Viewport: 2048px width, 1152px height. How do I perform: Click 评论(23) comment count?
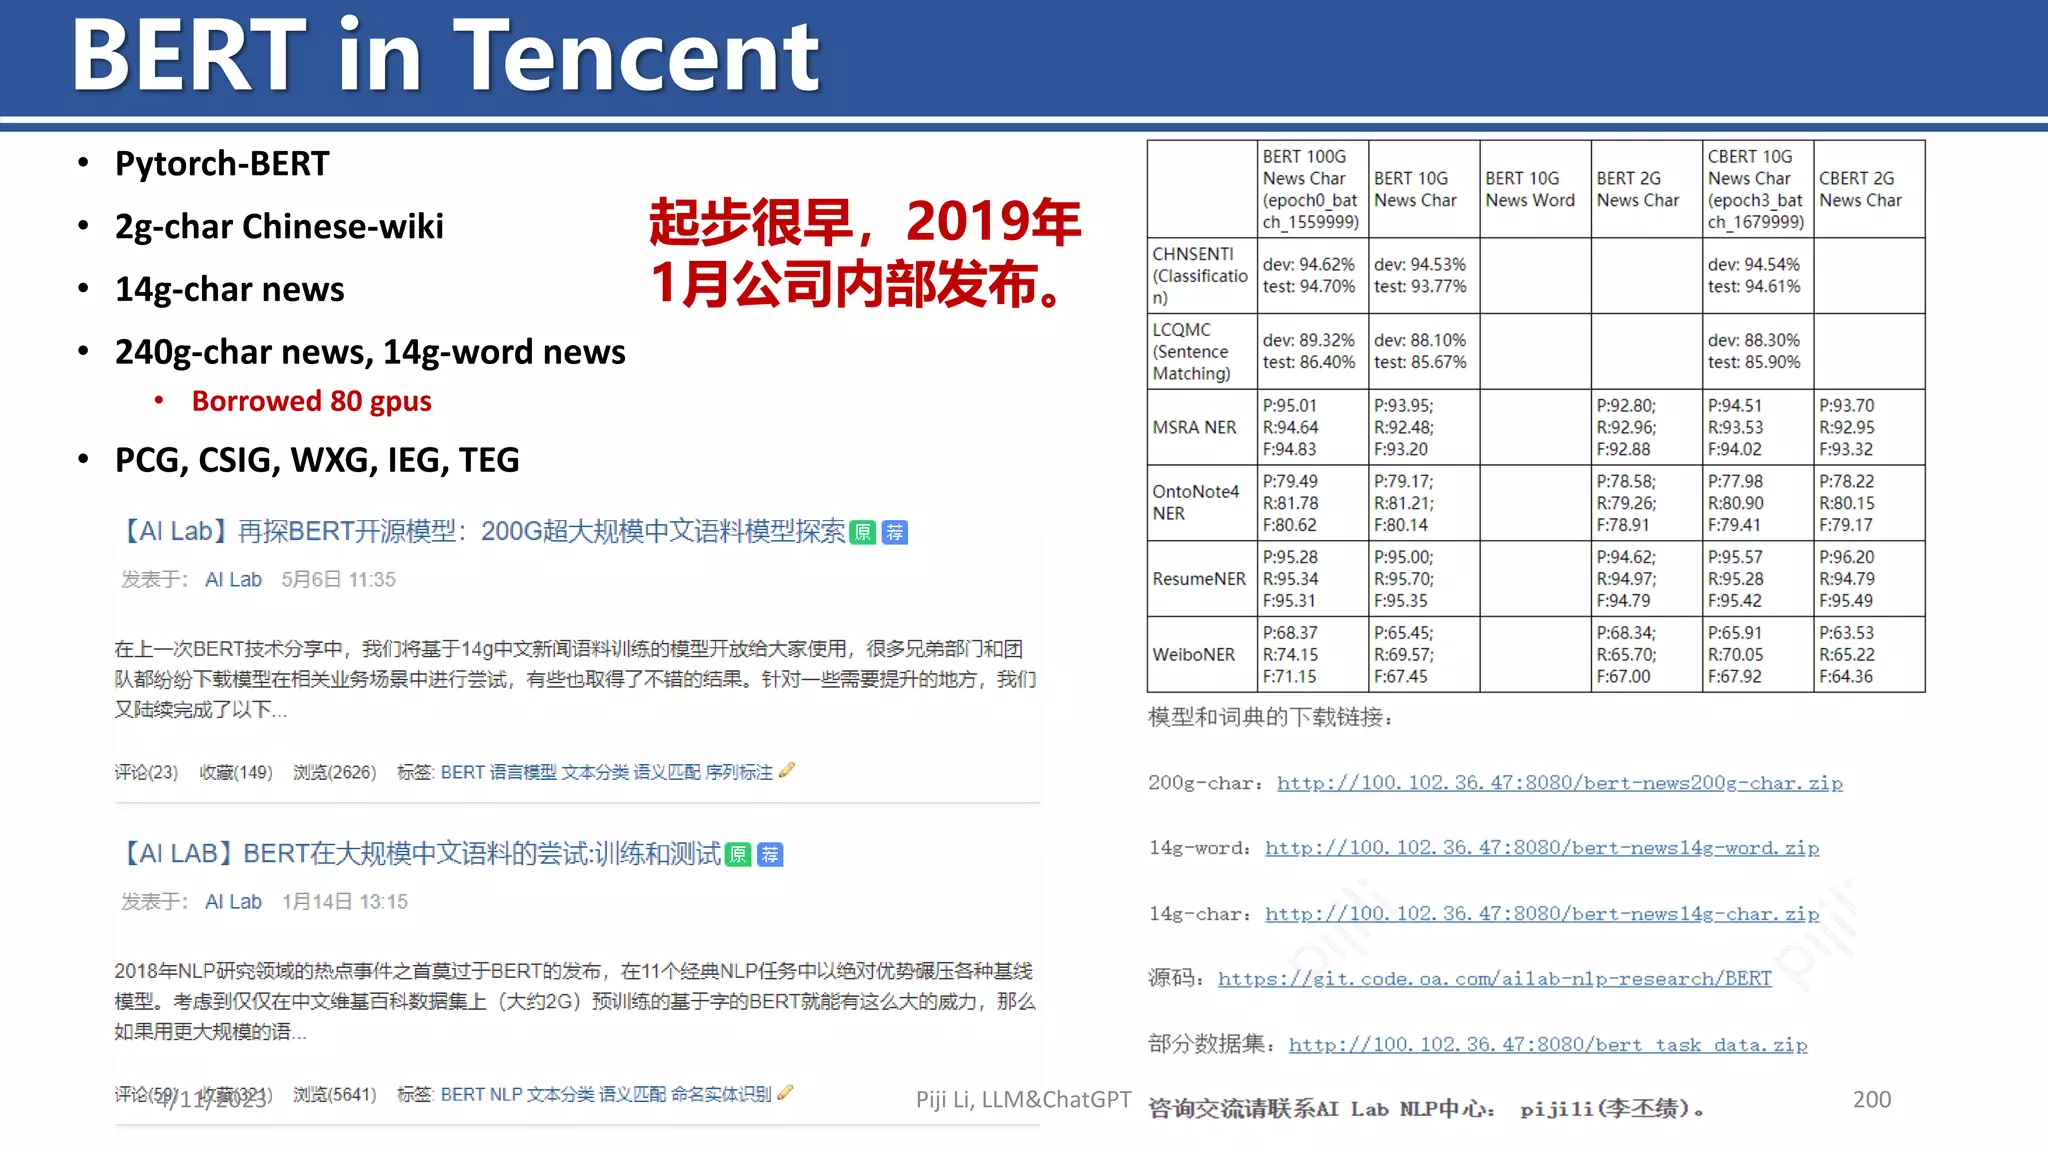146,772
